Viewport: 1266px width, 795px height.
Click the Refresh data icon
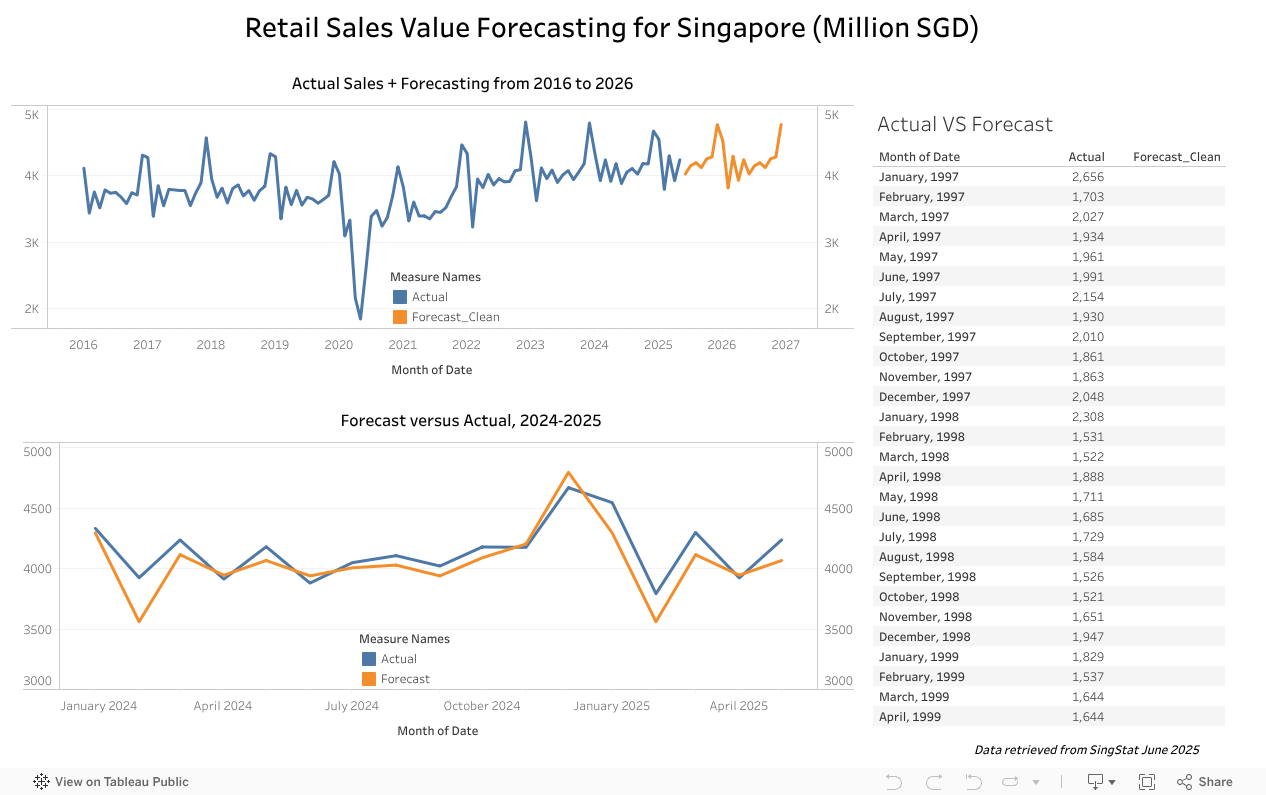tap(1011, 782)
